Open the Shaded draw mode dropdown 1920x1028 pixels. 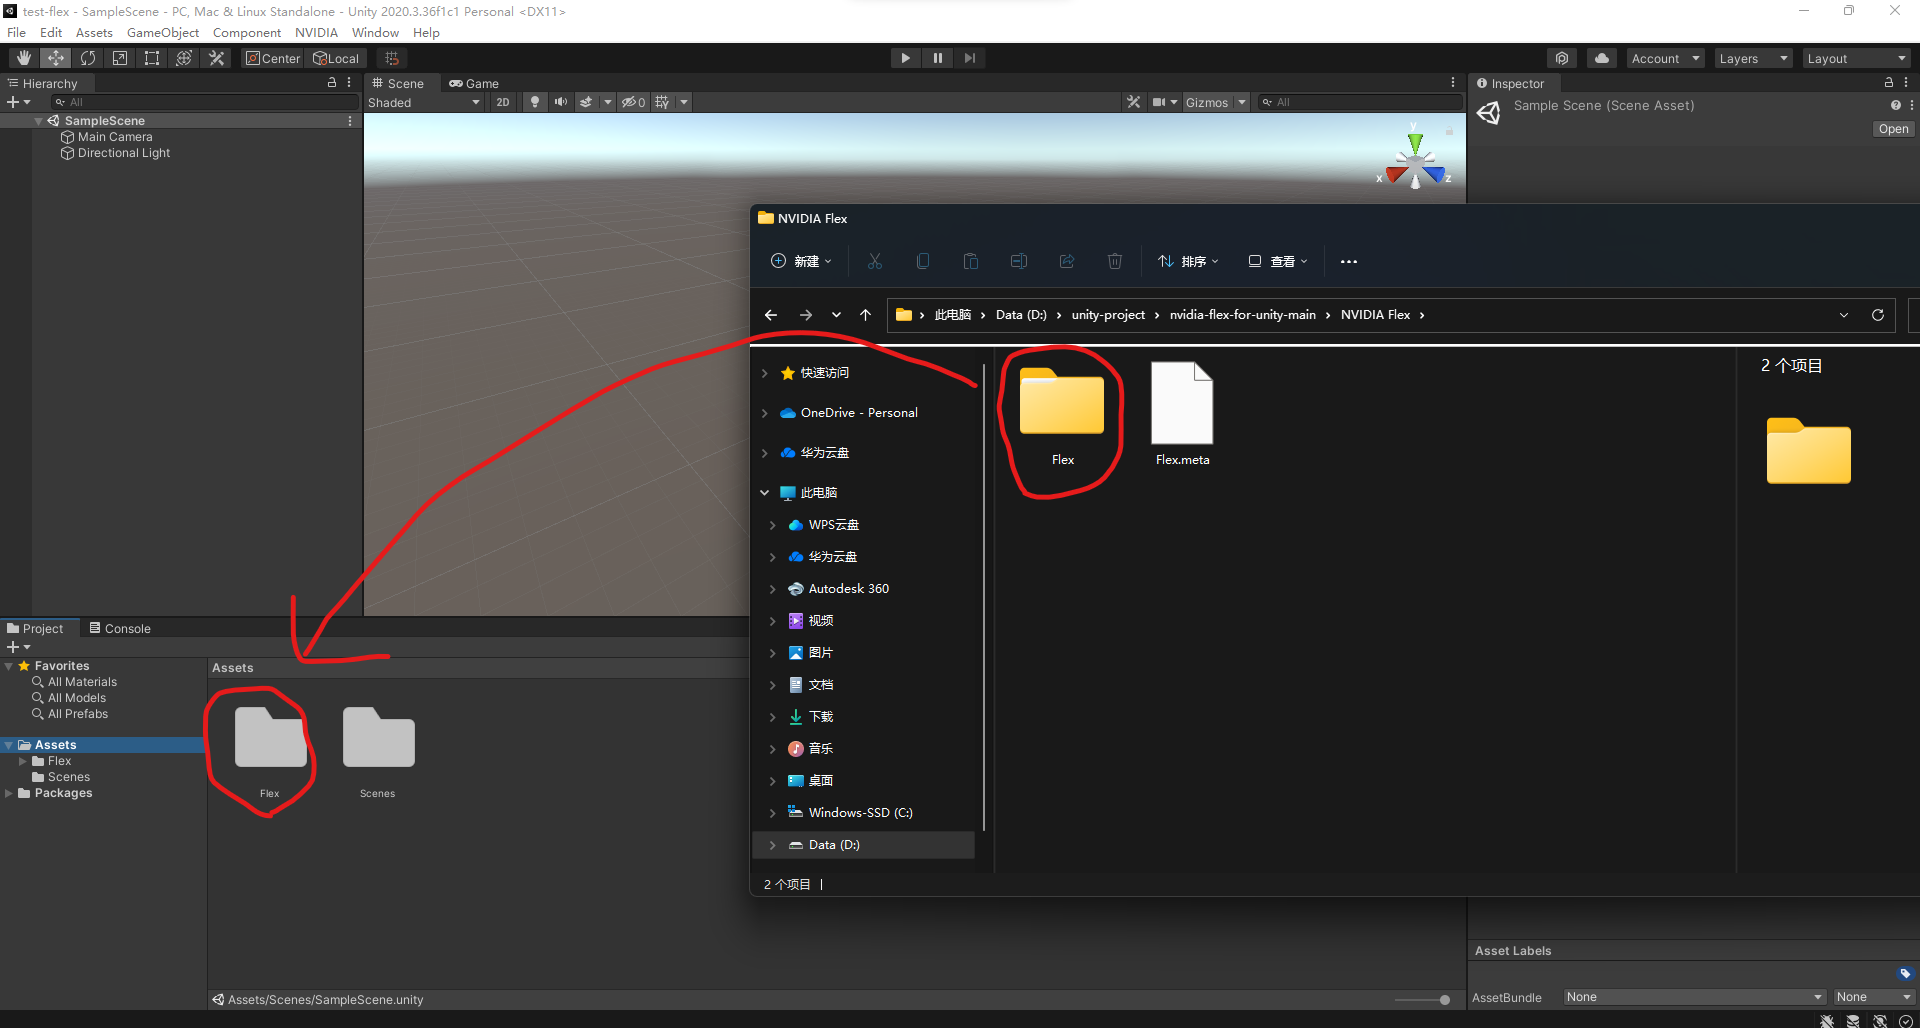pyautogui.click(x=424, y=102)
